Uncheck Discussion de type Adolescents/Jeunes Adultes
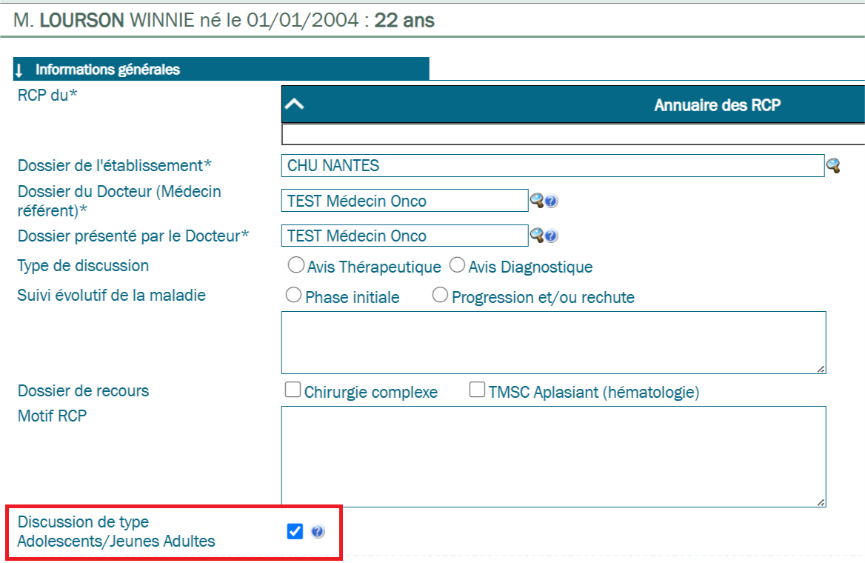Screen dimensions: 865x563 (295, 532)
